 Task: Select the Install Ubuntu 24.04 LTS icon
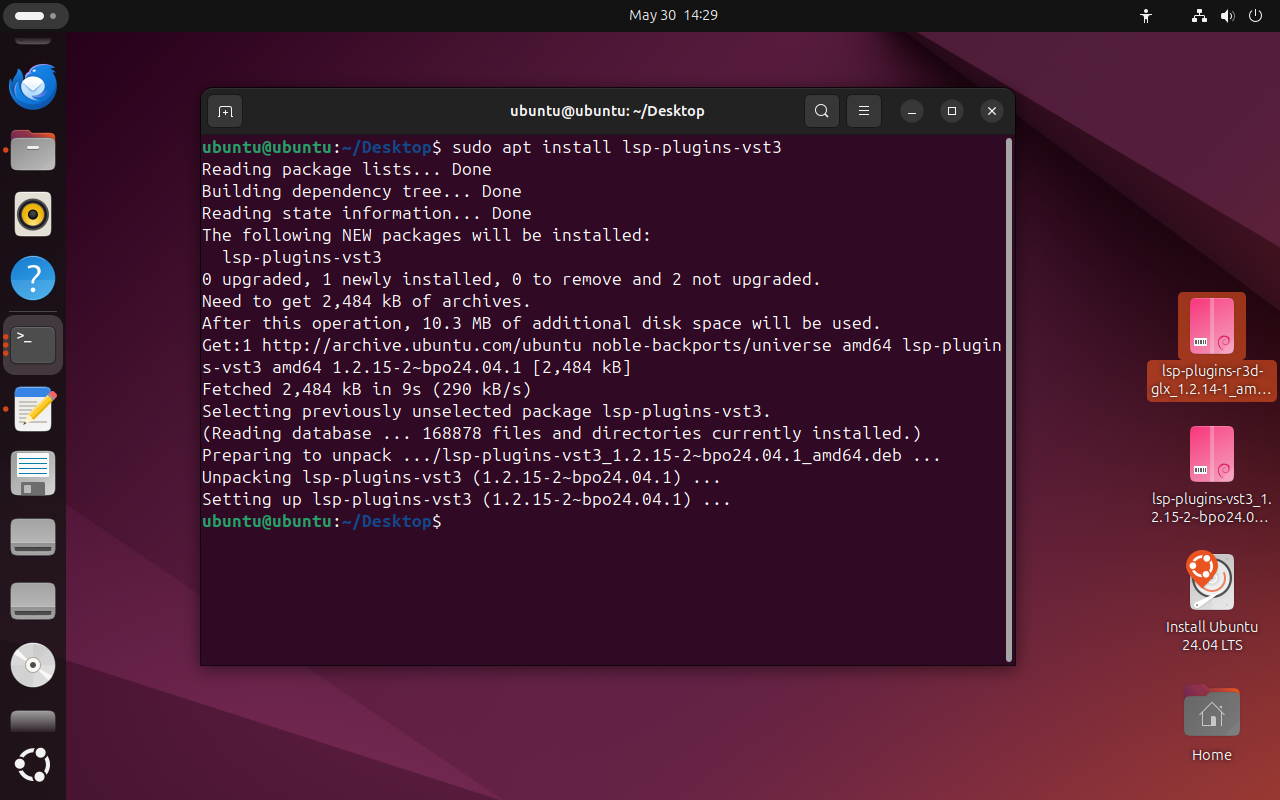(x=1212, y=602)
